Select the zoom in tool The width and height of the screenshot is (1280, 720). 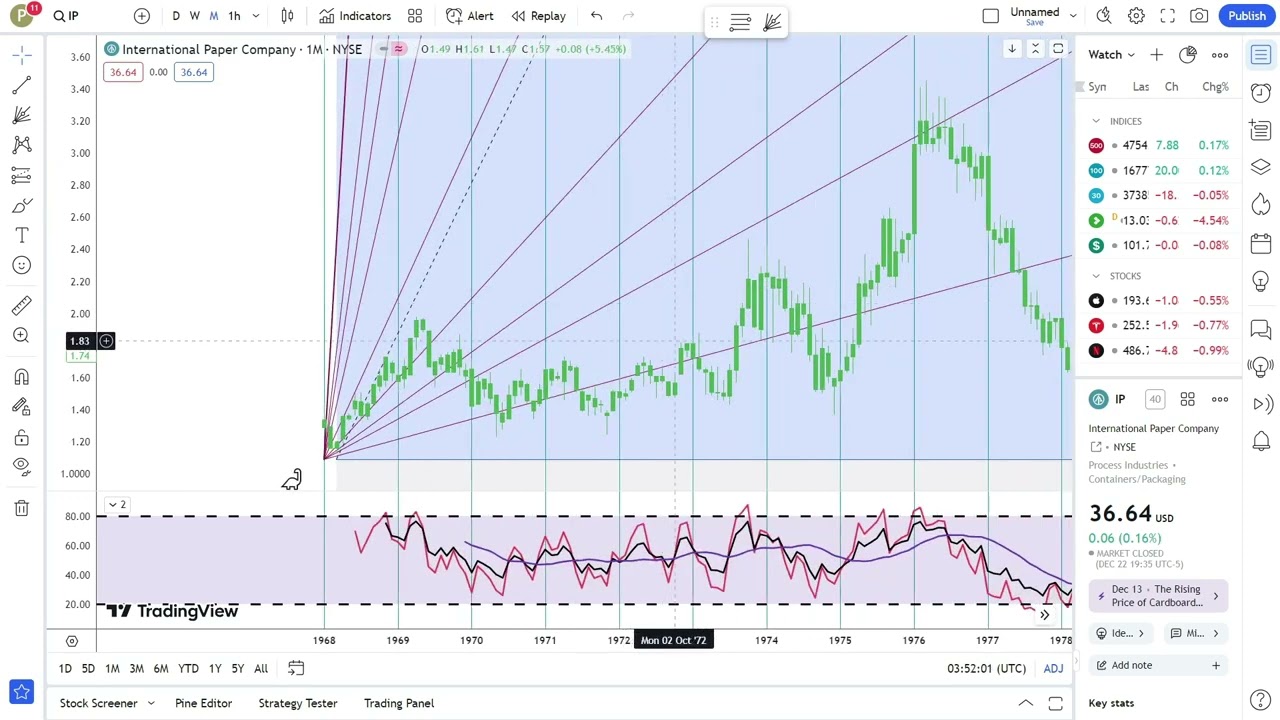(x=21, y=335)
